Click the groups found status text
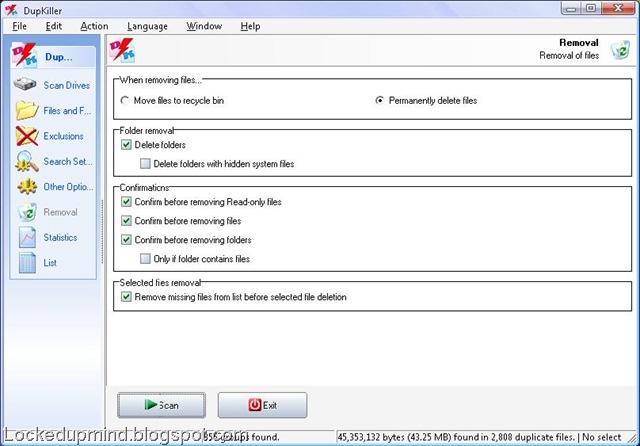The width and height of the screenshot is (640, 446). pyautogui.click(x=242, y=437)
